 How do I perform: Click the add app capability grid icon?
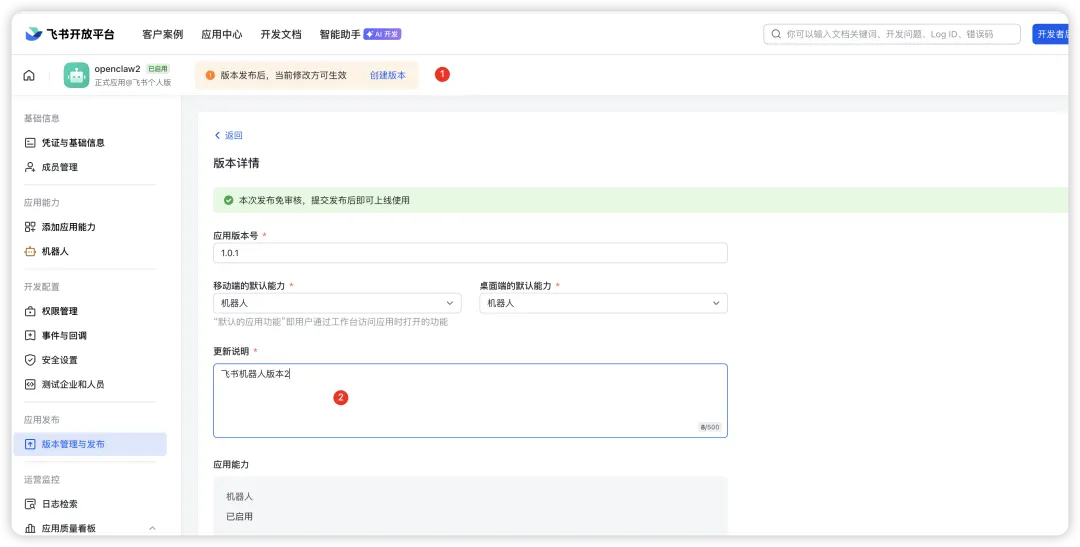pyautogui.click(x=30, y=227)
